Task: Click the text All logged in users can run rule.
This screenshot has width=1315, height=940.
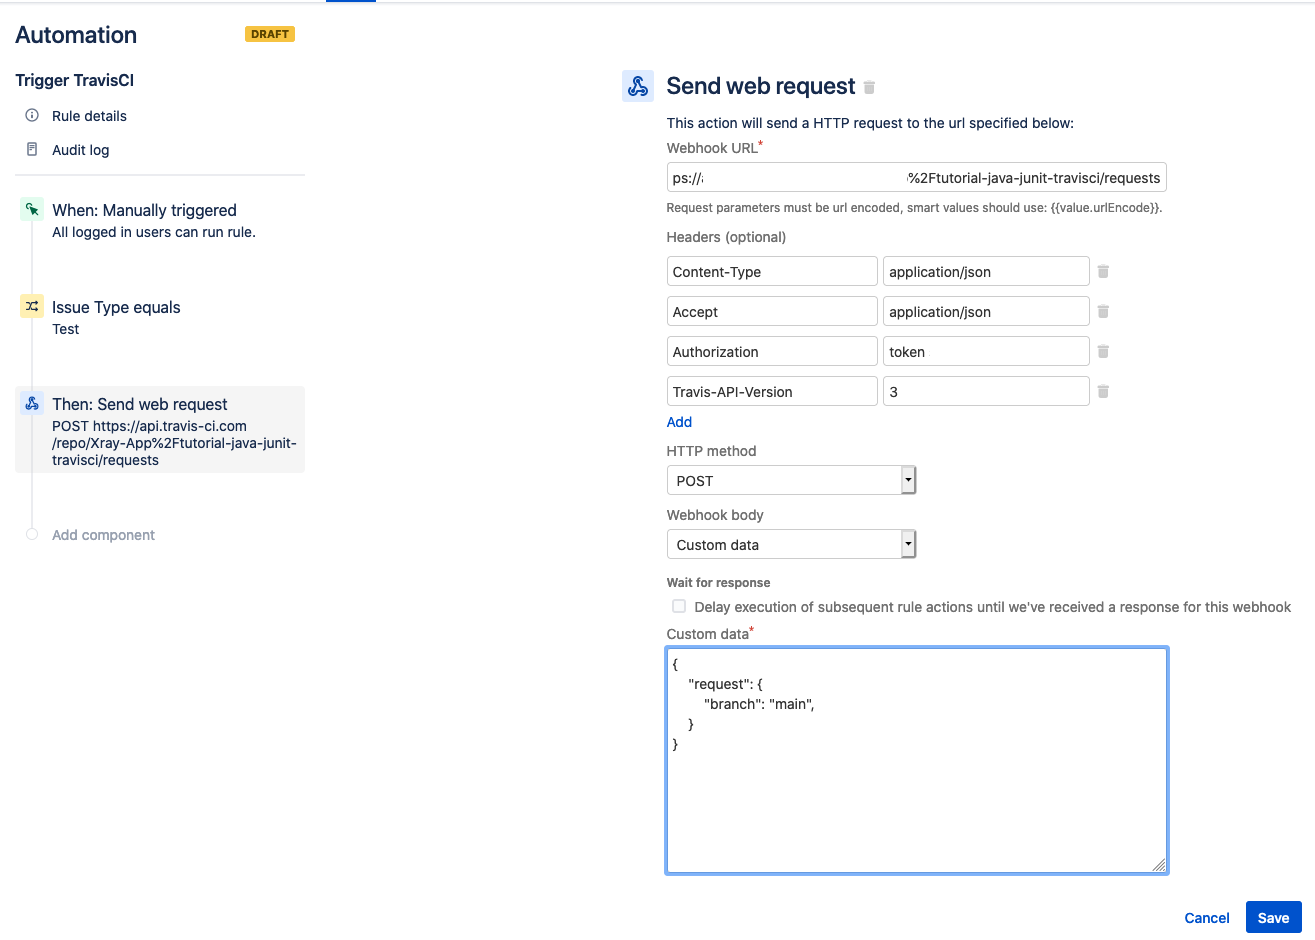Action: pyautogui.click(x=154, y=232)
